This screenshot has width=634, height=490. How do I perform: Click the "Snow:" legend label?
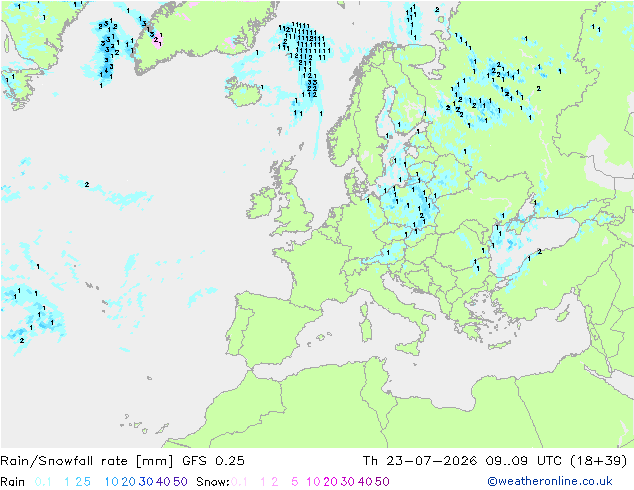tap(213, 482)
